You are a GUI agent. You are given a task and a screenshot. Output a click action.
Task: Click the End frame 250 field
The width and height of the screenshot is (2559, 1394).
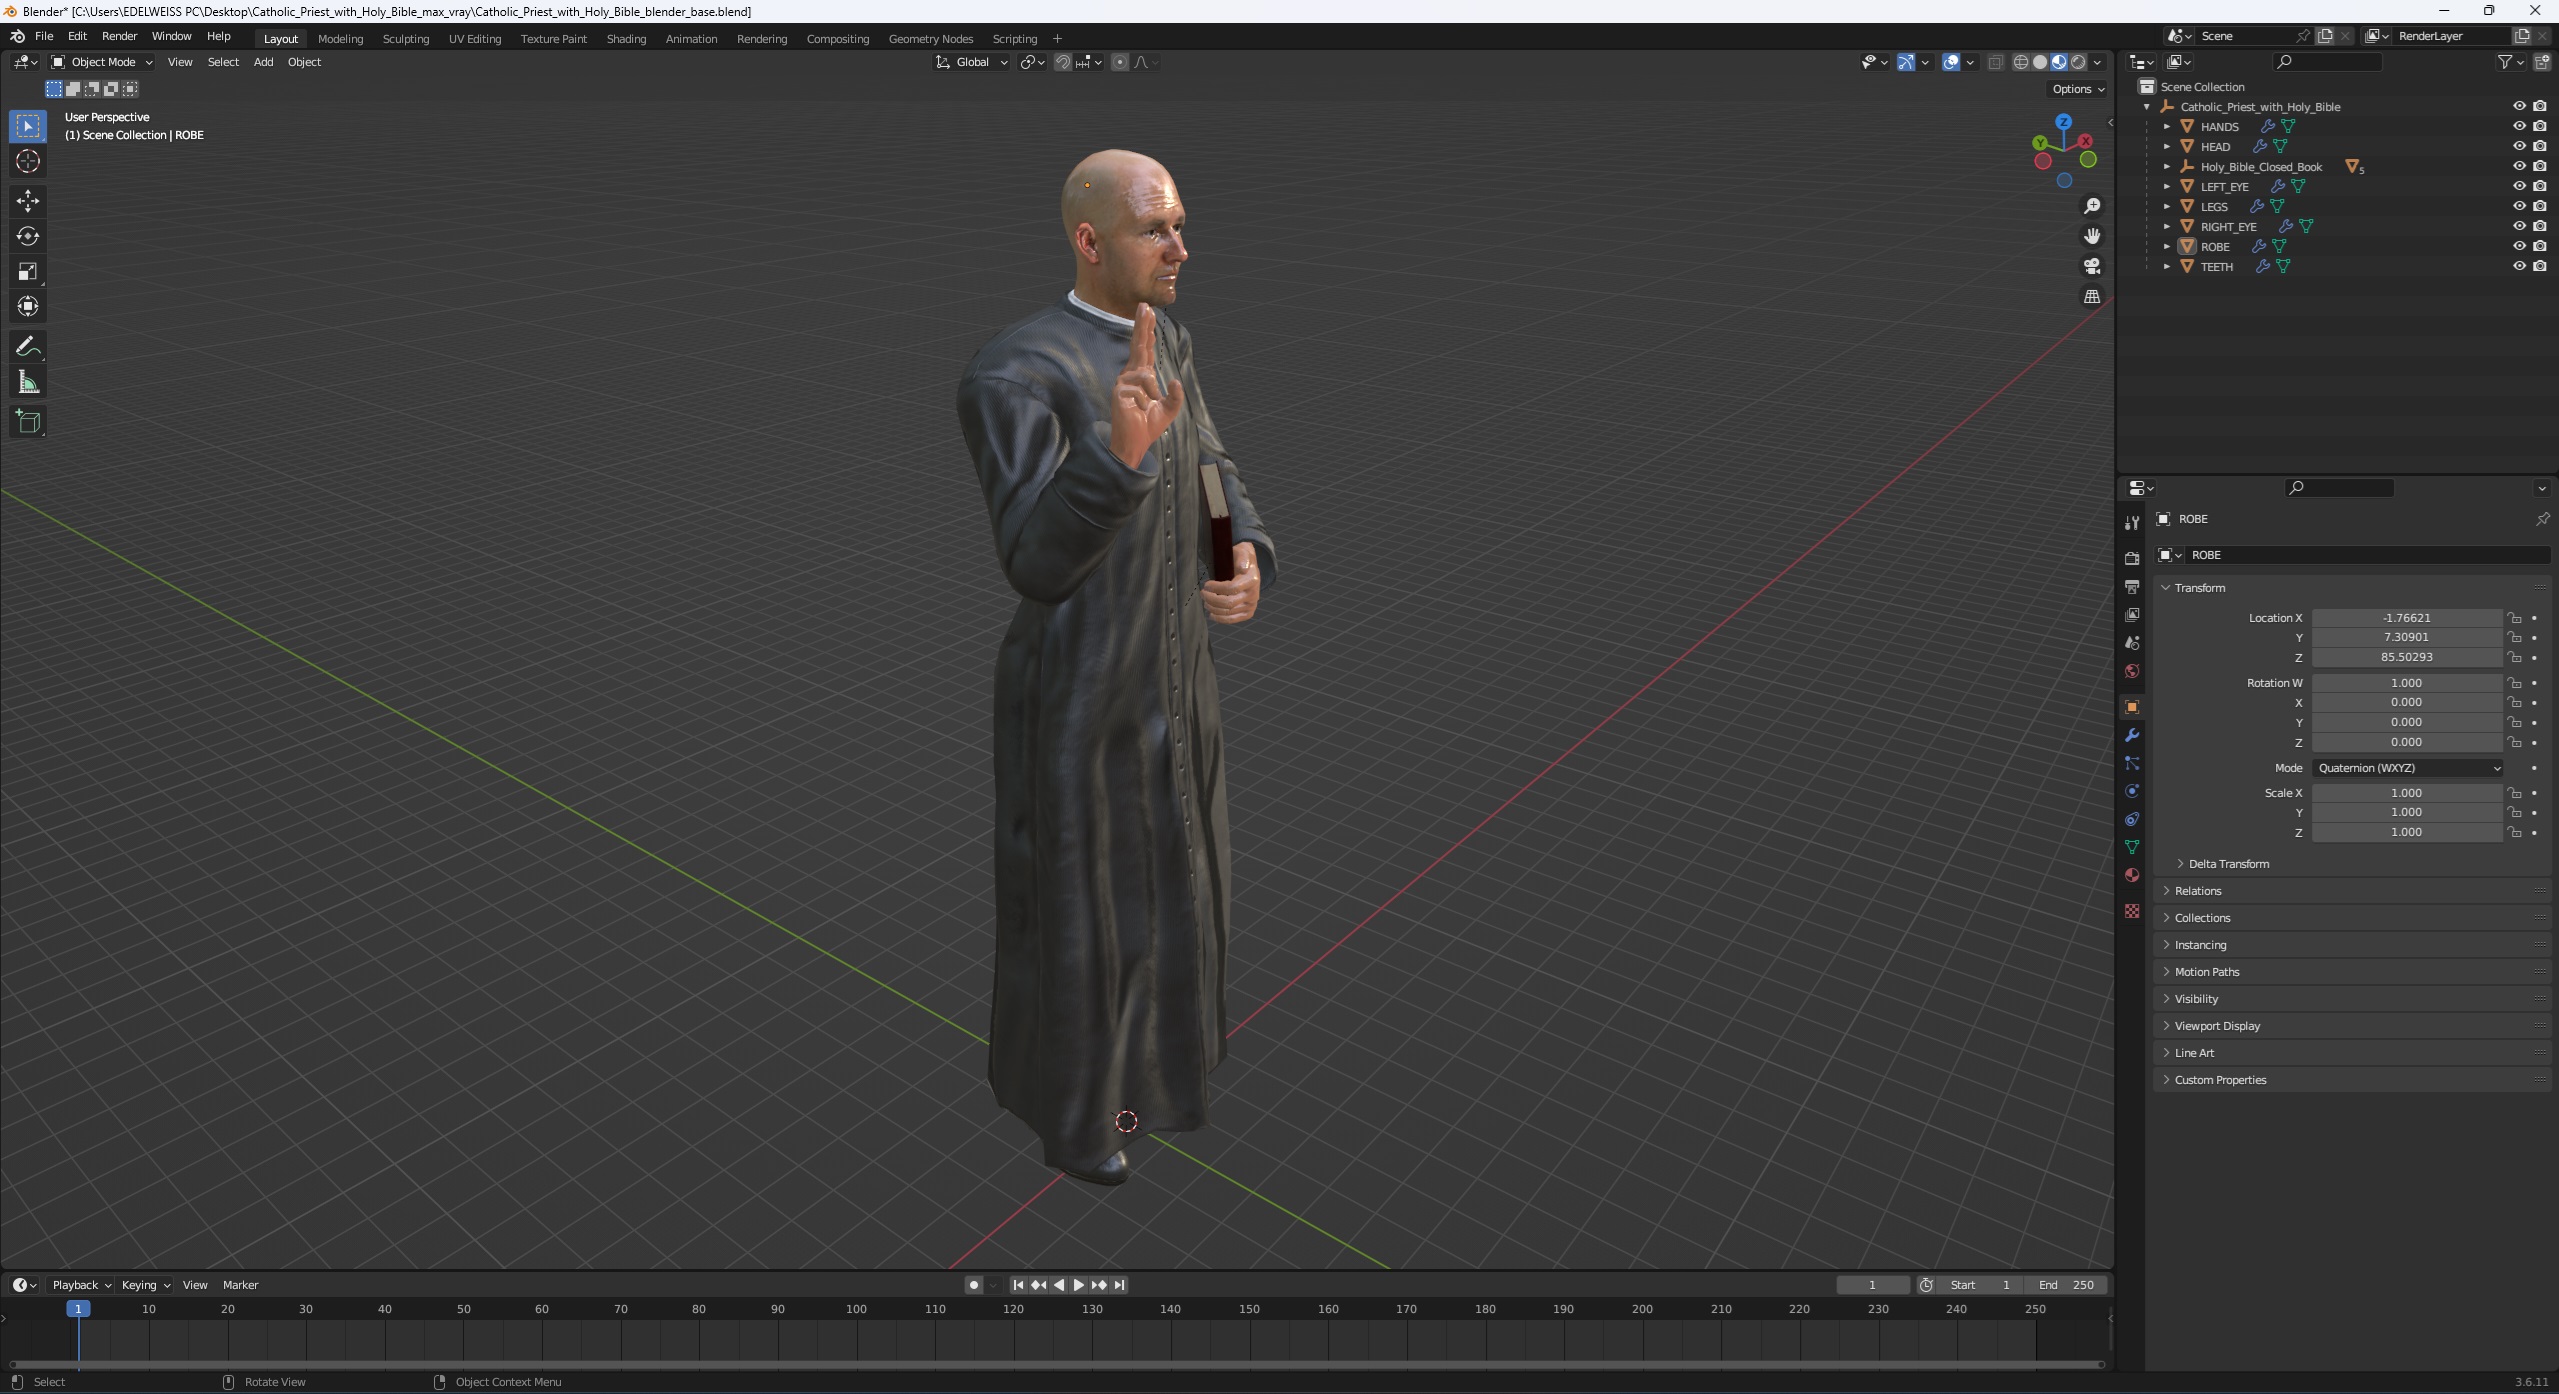coord(2066,1285)
